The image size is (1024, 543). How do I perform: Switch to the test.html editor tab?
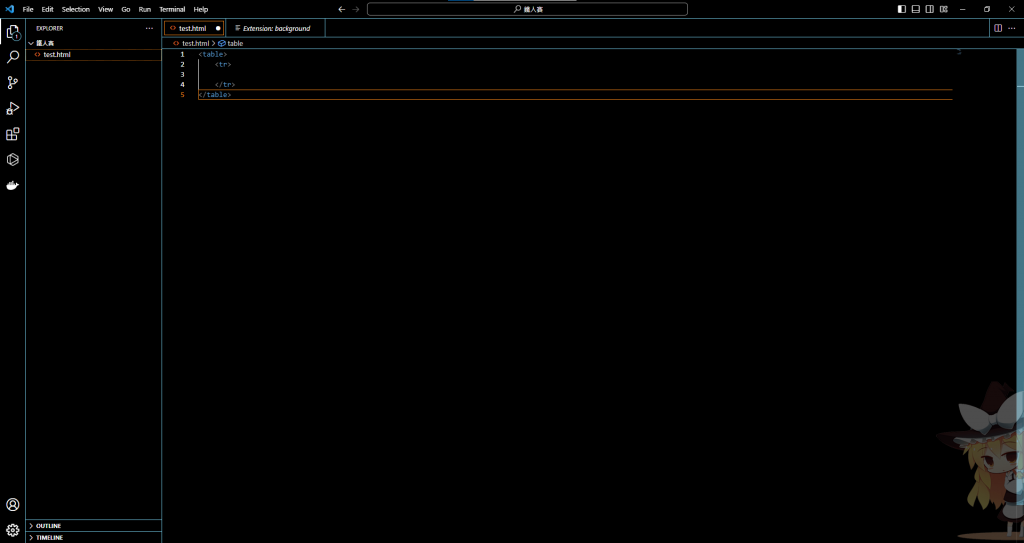click(x=194, y=28)
